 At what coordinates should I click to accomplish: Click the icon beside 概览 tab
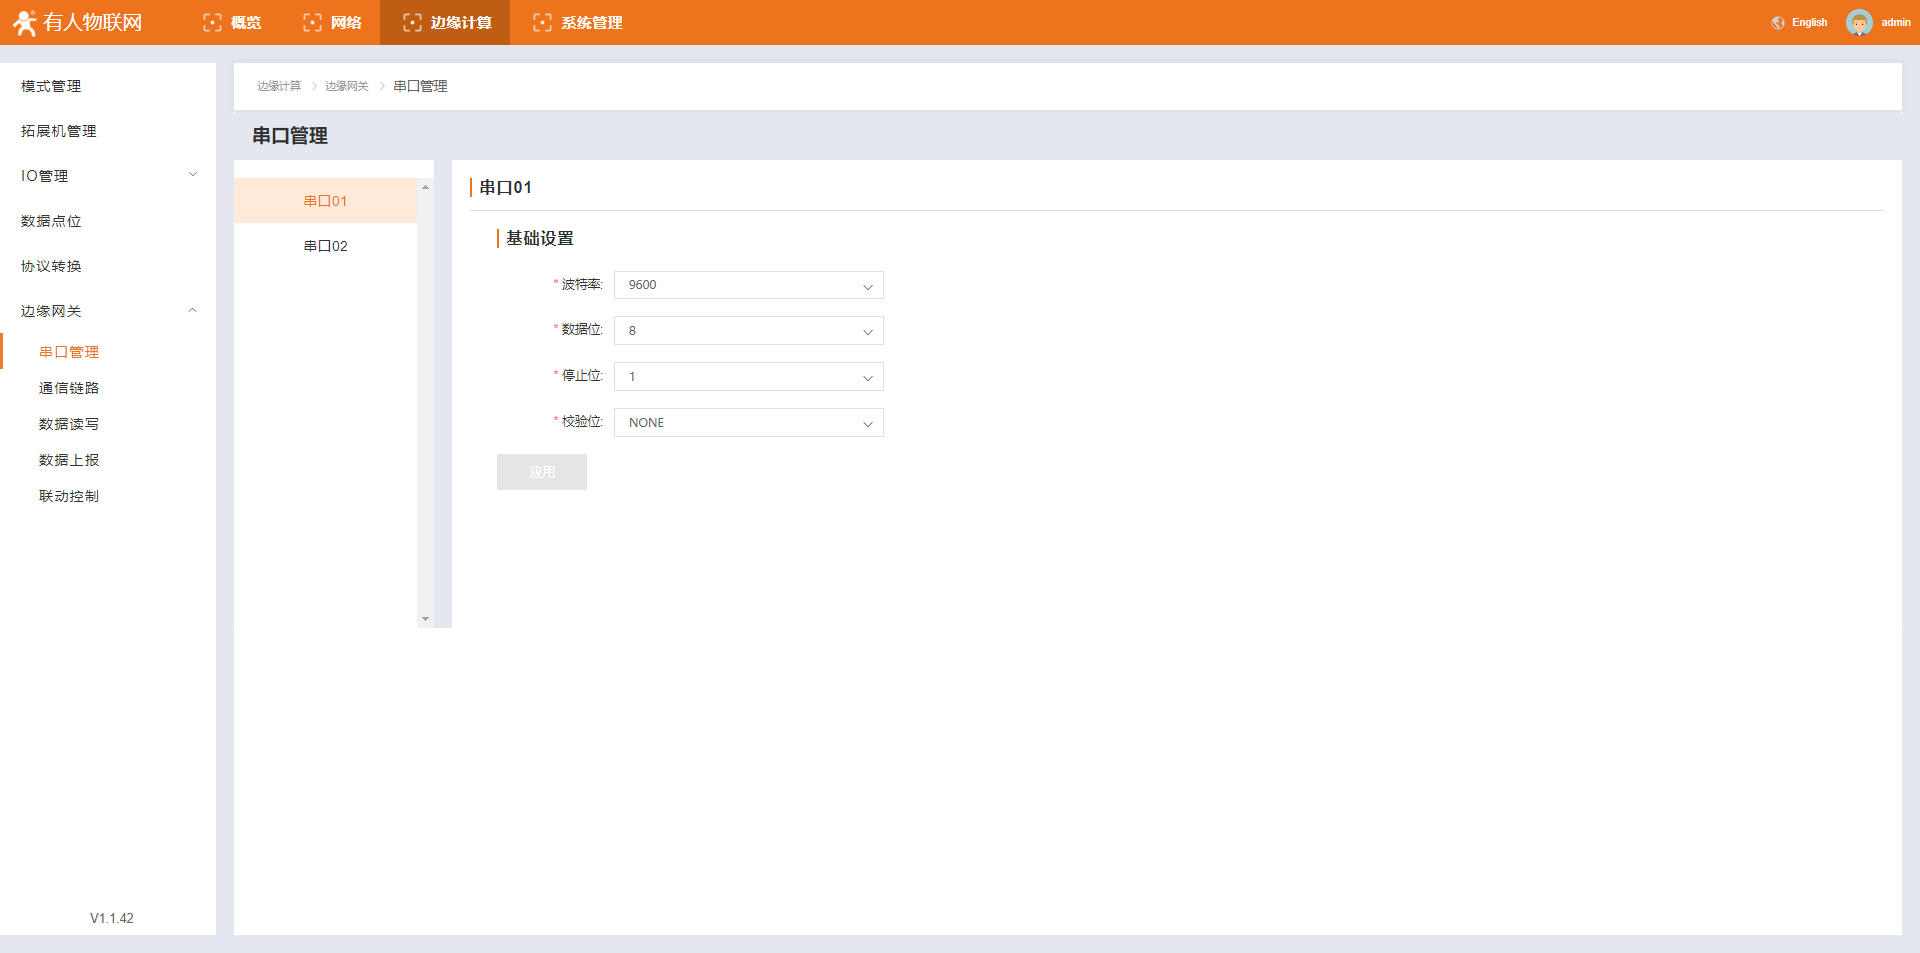212,23
